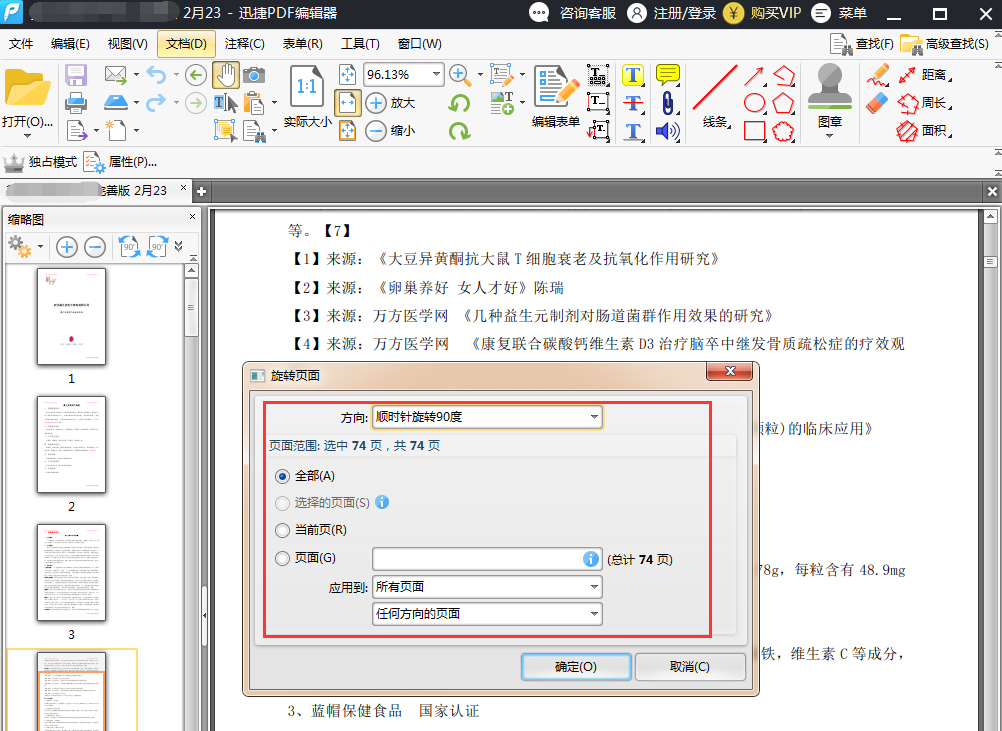Click the Edit Form 编辑表单 icon
The width and height of the screenshot is (1002, 731).
click(x=556, y=96)
